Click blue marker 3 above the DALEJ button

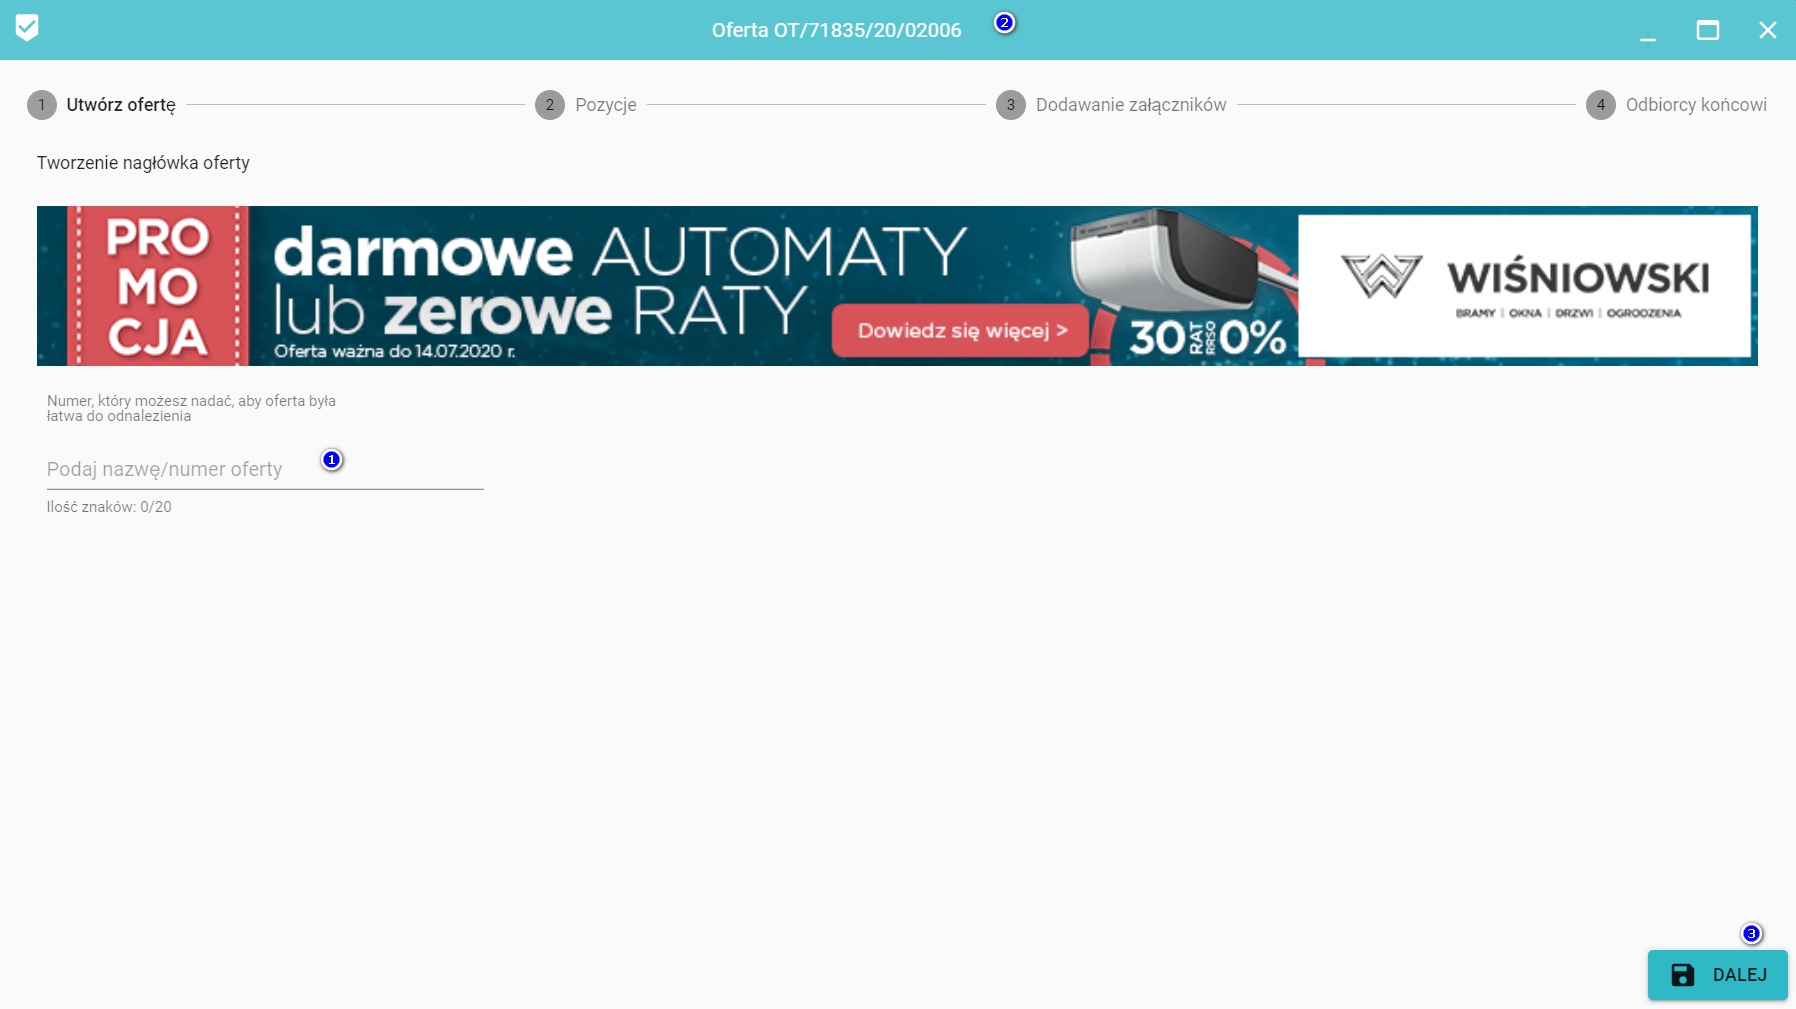click(1751, 934)
